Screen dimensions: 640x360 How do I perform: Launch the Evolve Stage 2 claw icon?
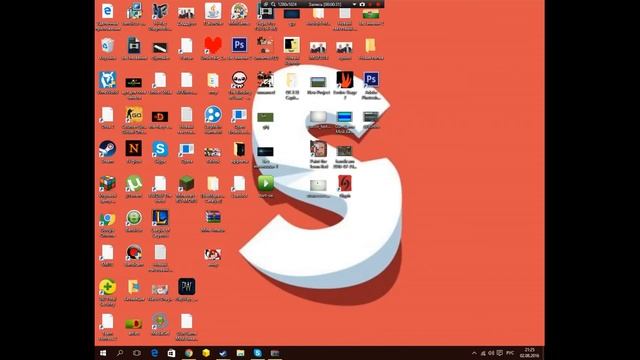click(x=344, y=79)
